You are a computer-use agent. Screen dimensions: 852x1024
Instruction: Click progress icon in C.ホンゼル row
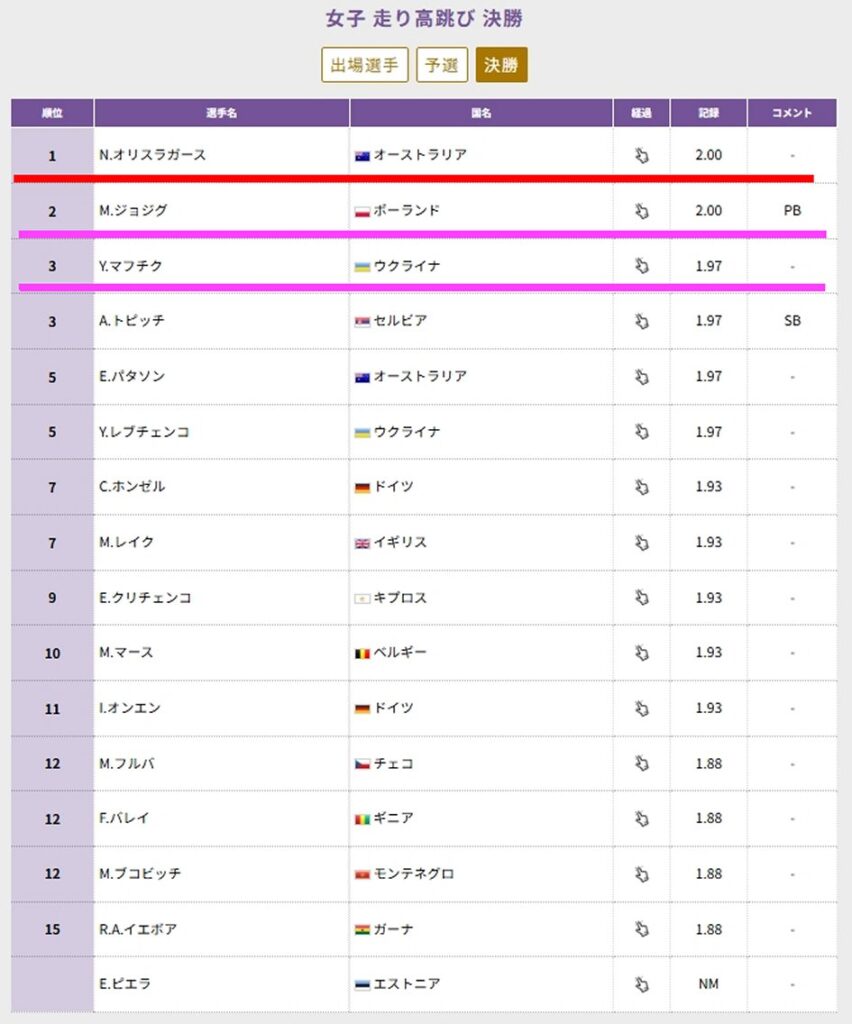pos(641,487)
